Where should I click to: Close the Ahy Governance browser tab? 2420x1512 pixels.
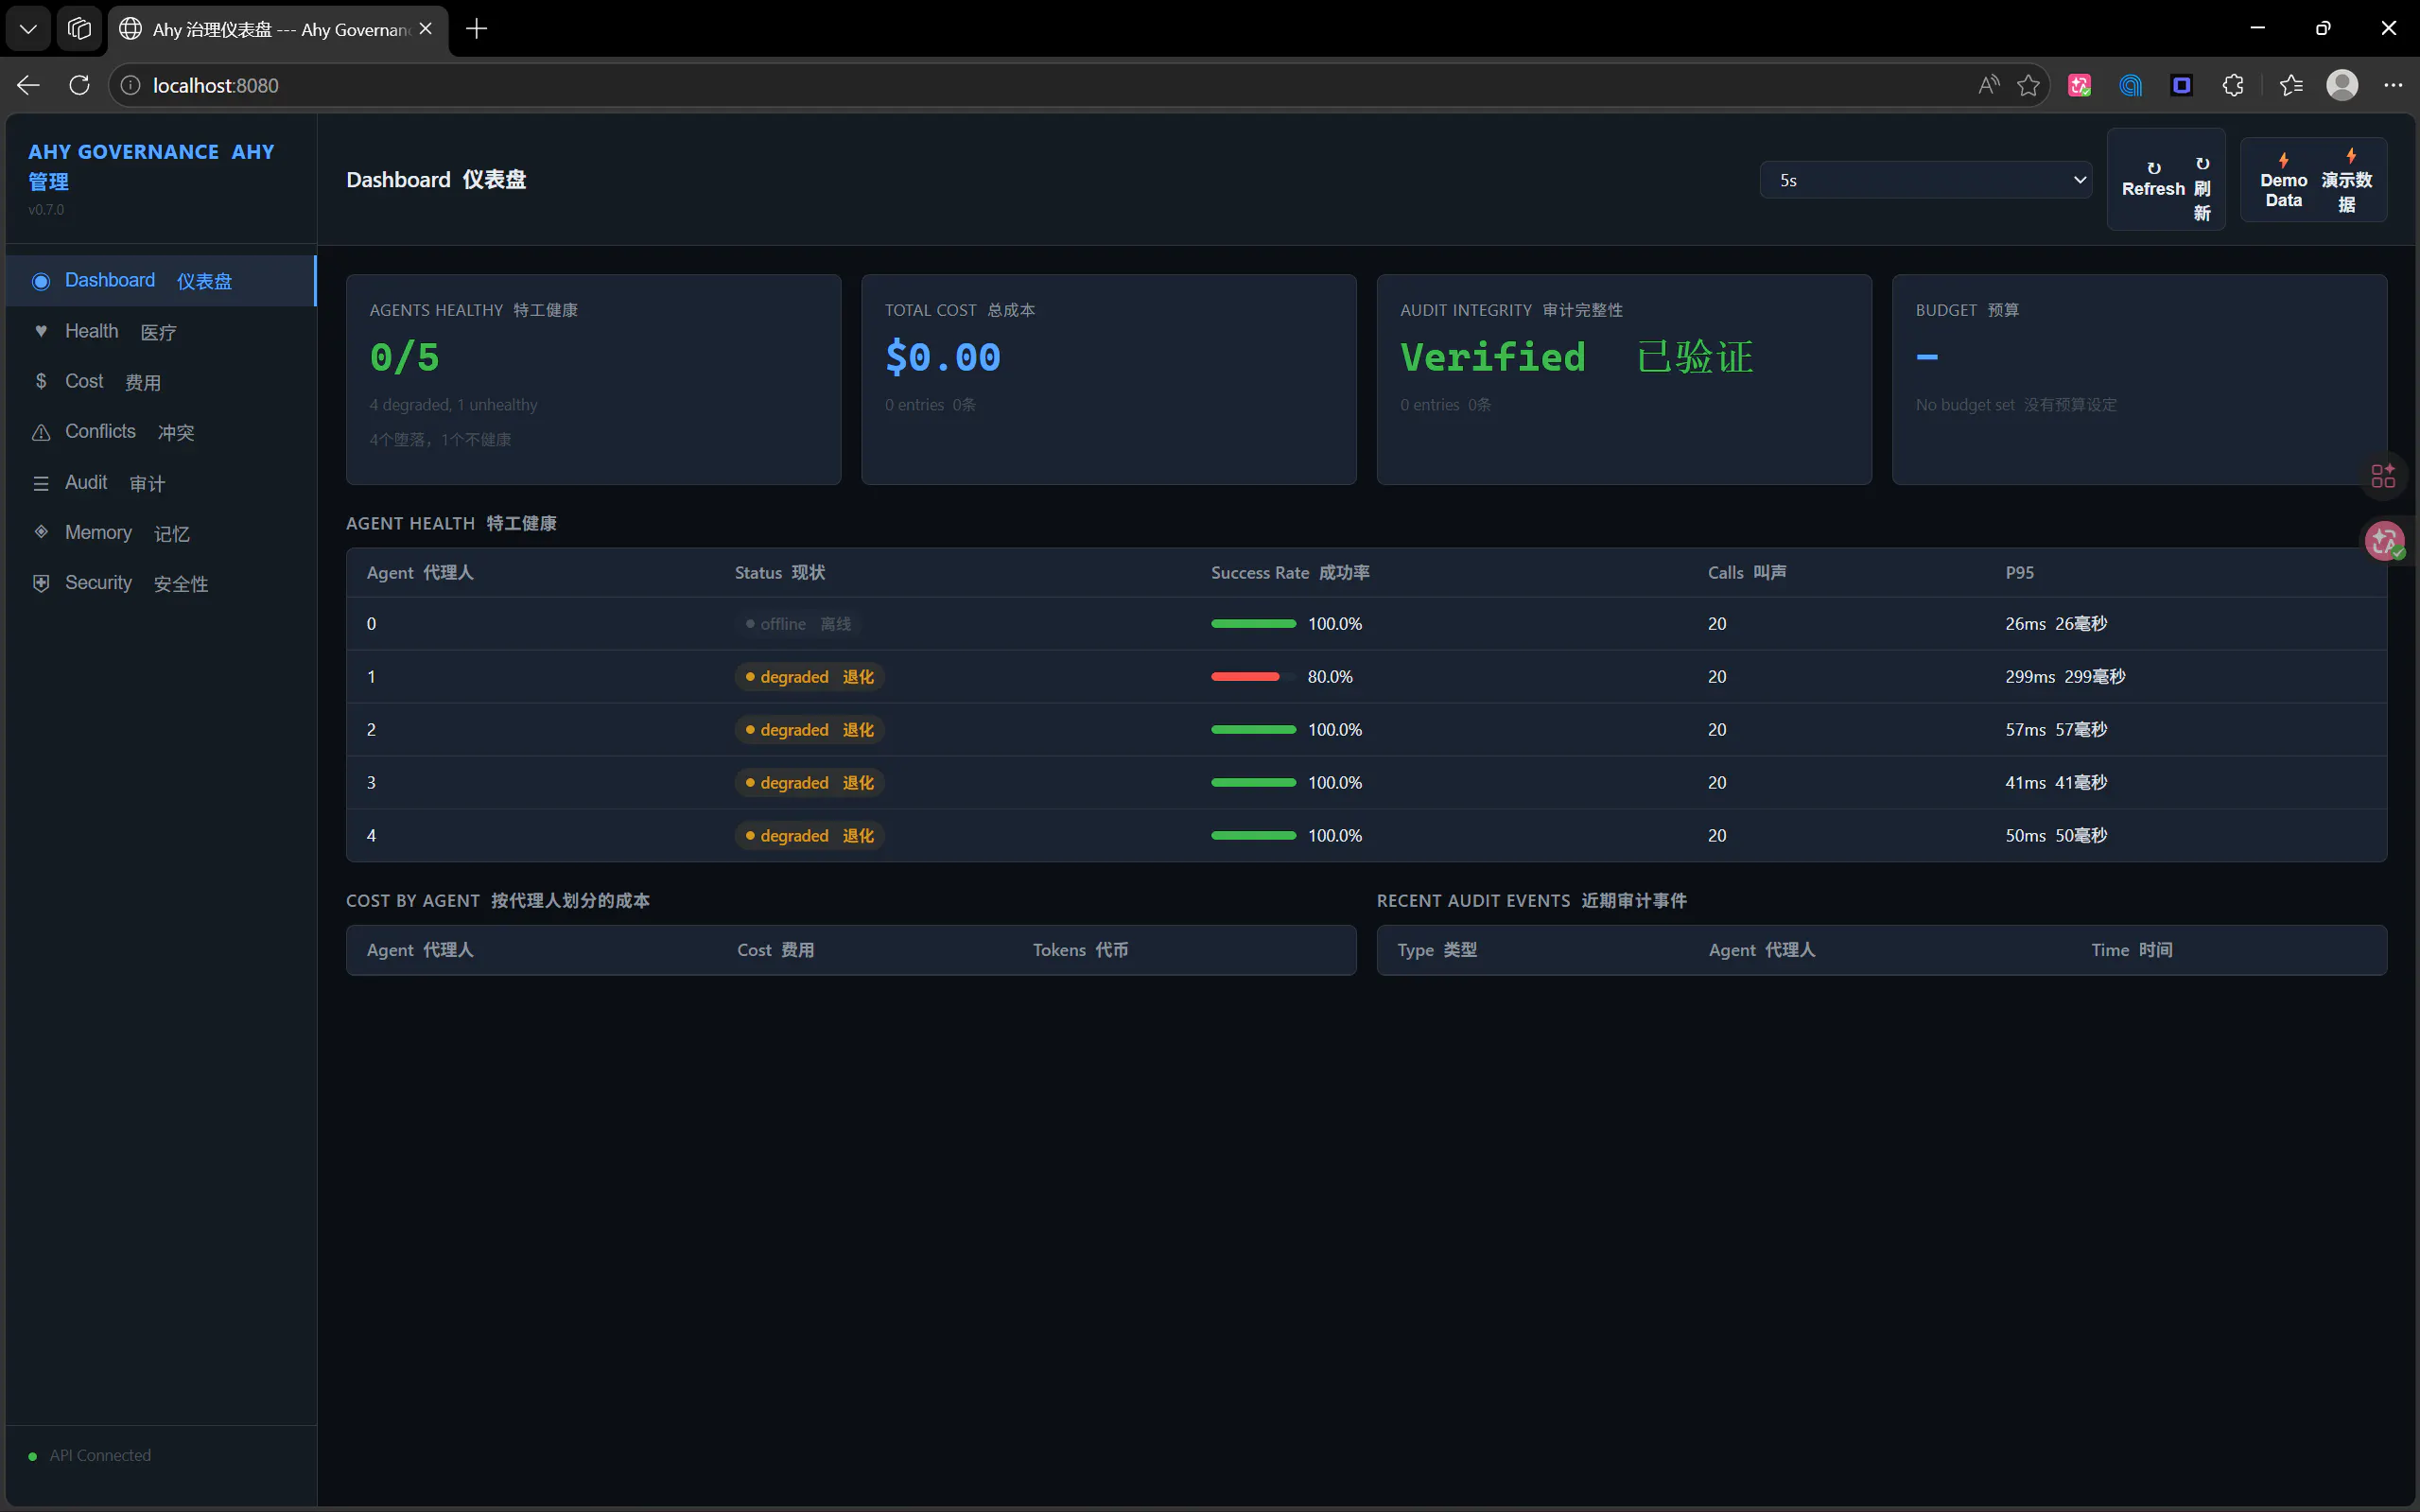pos(426,29)
